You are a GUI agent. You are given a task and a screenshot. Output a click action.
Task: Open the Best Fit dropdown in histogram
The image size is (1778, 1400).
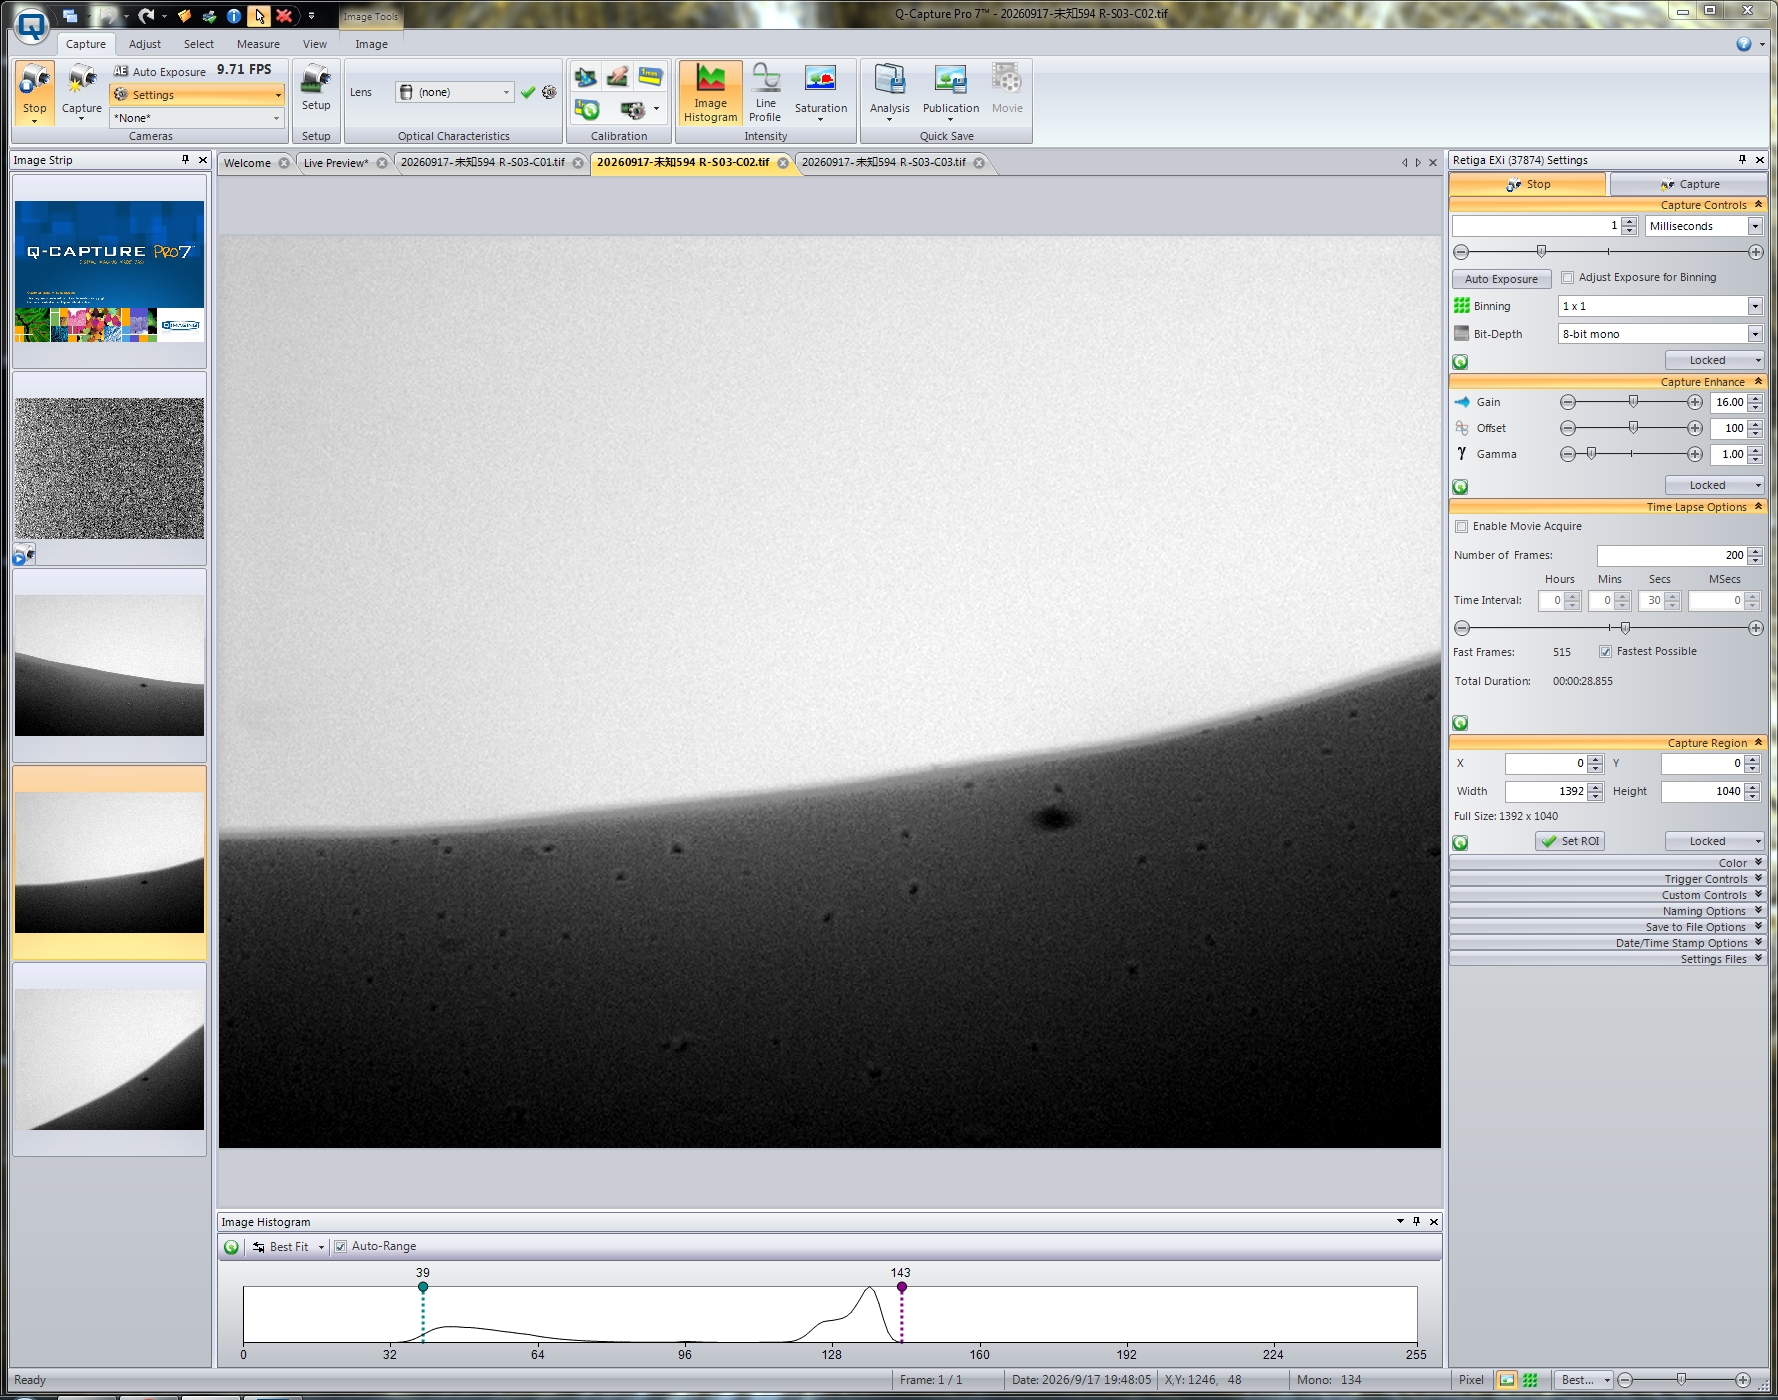point(320,1247)
